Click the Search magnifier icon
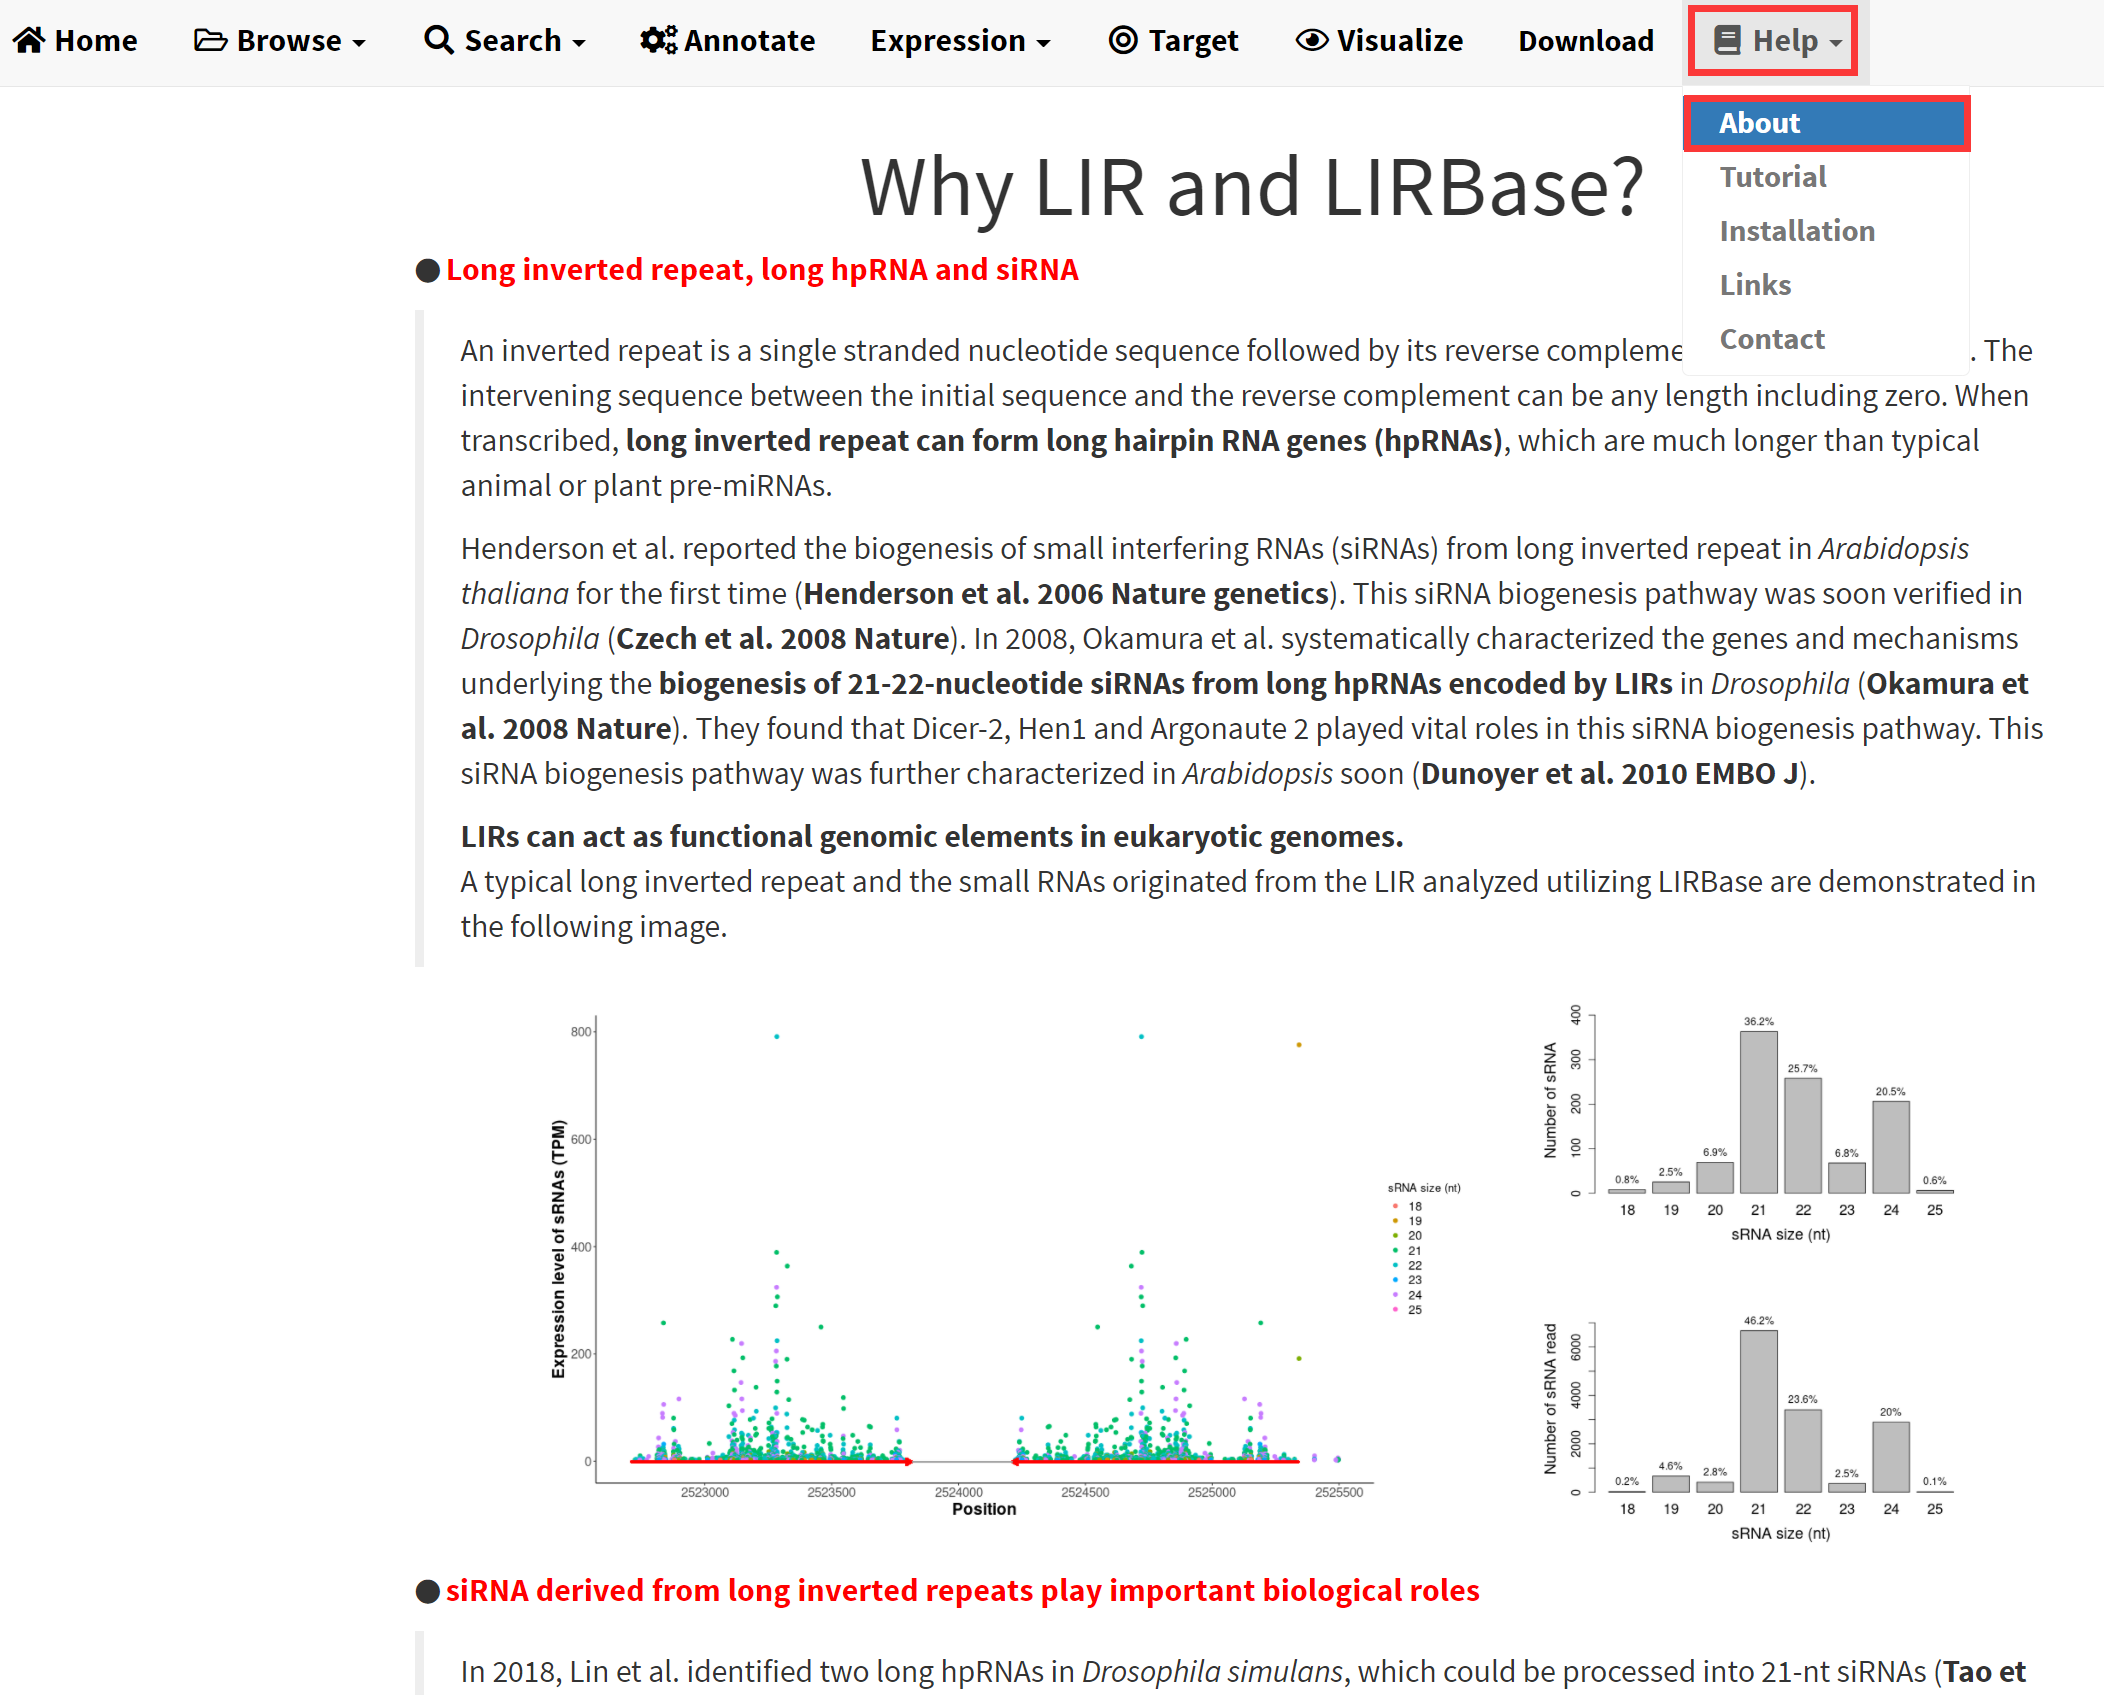 click(x=438, y=40)
